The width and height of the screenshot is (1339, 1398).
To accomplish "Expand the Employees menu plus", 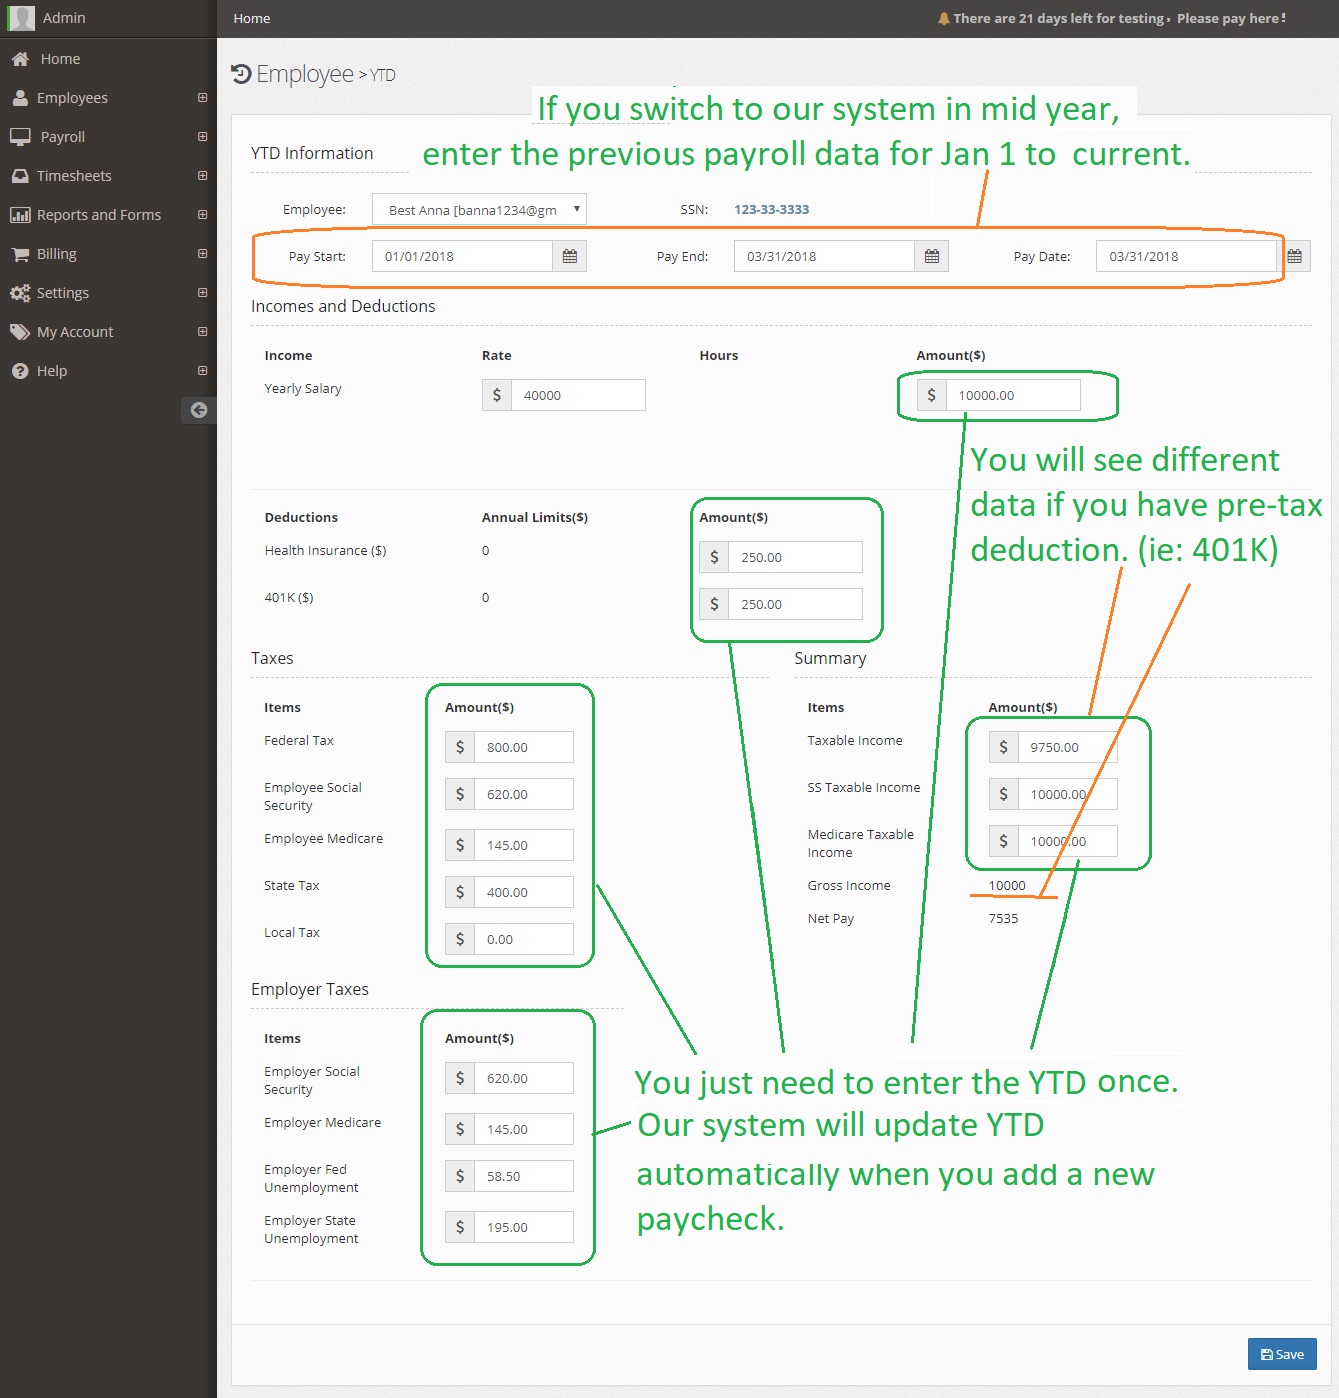I will (202, 98).
